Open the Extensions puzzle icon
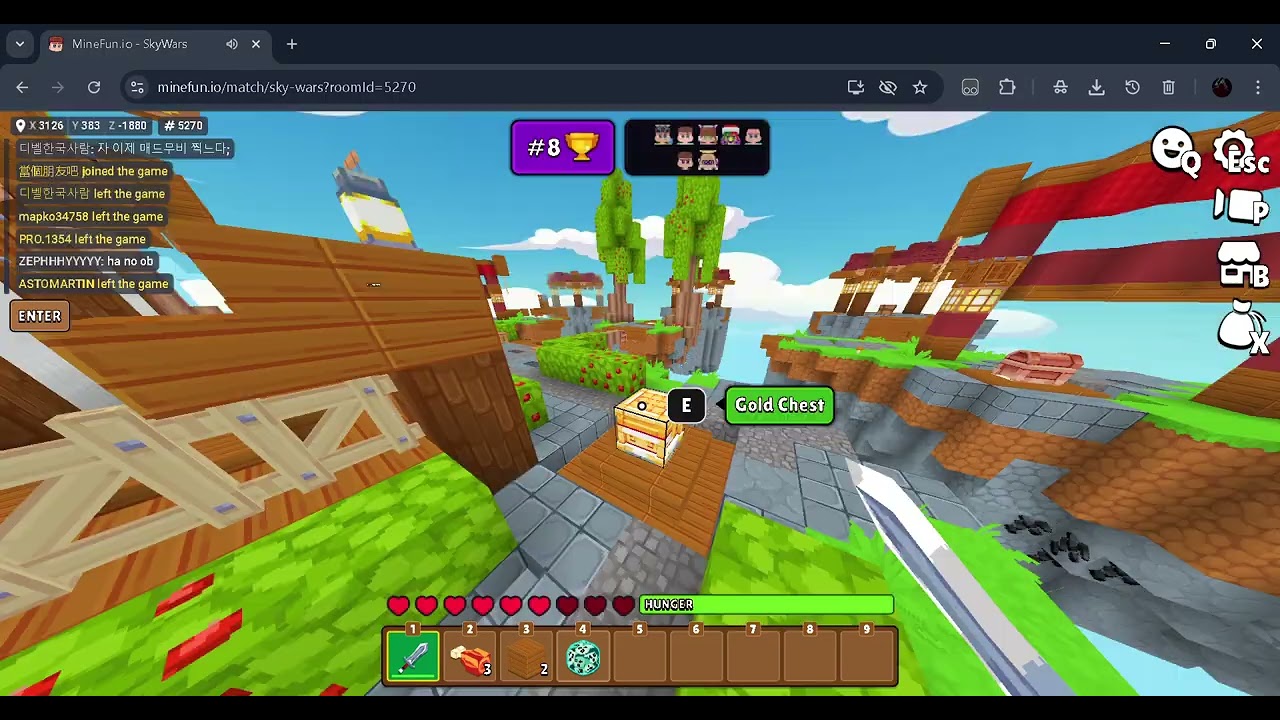 (x=1007, y=87)
